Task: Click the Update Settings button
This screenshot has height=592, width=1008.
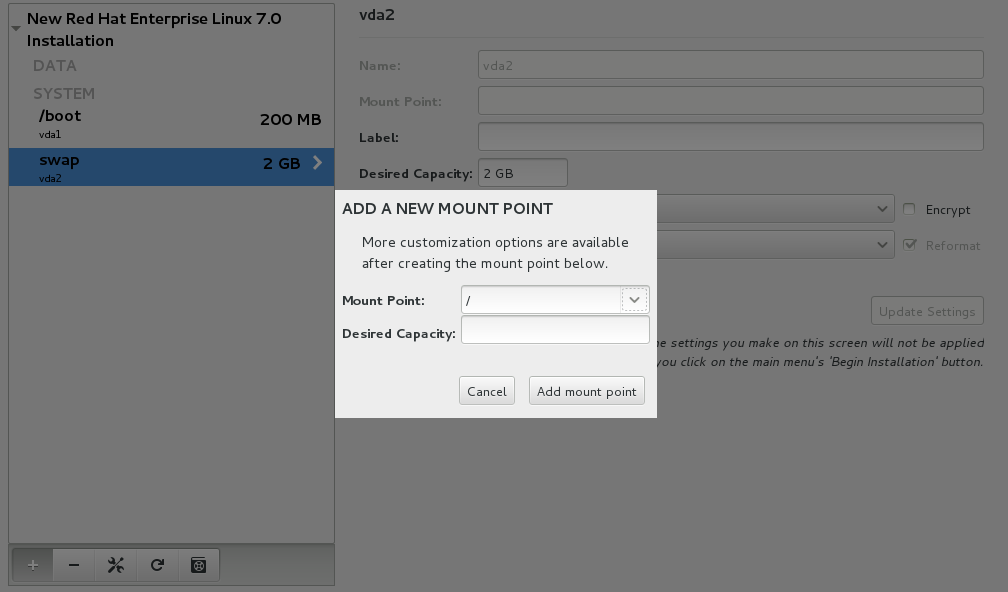Action: click(927, 311)
